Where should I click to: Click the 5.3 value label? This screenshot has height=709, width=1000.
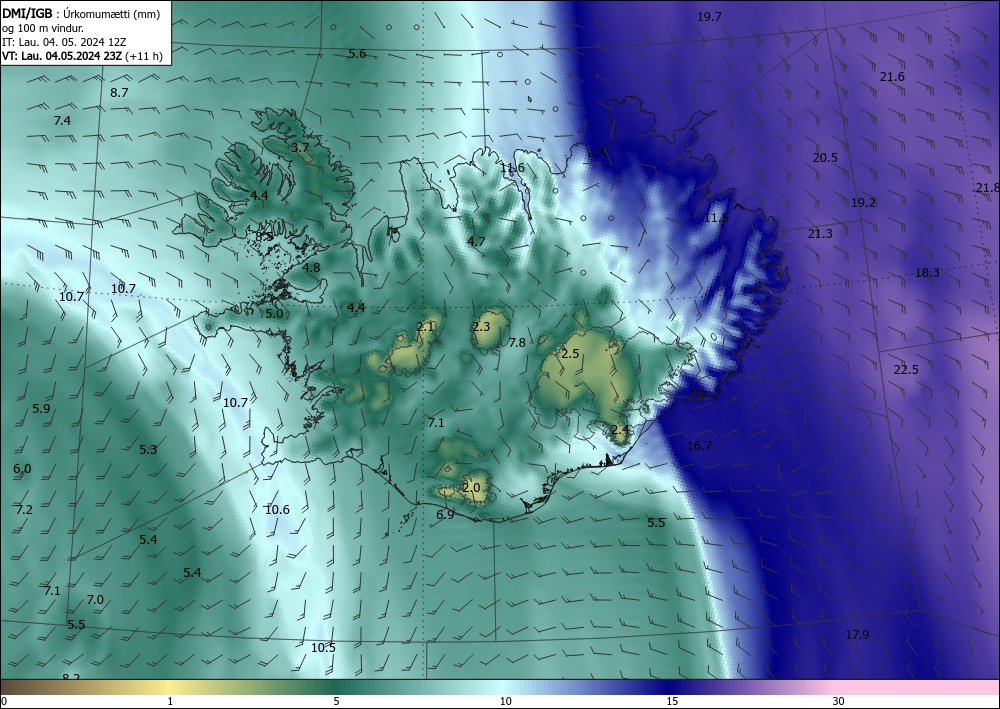point(148,450)
